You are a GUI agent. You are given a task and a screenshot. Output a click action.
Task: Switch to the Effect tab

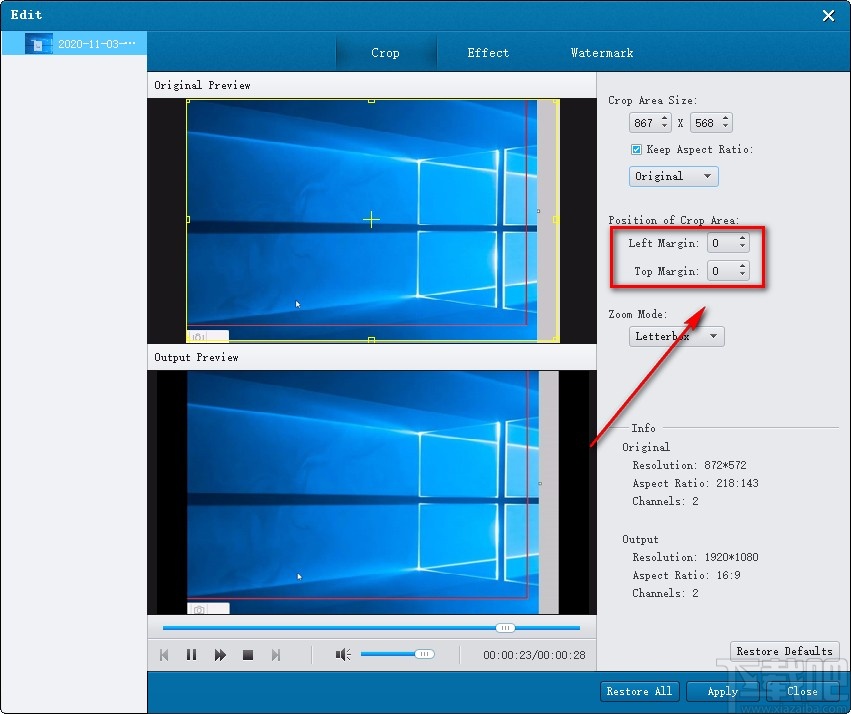(x=488, y=53)
